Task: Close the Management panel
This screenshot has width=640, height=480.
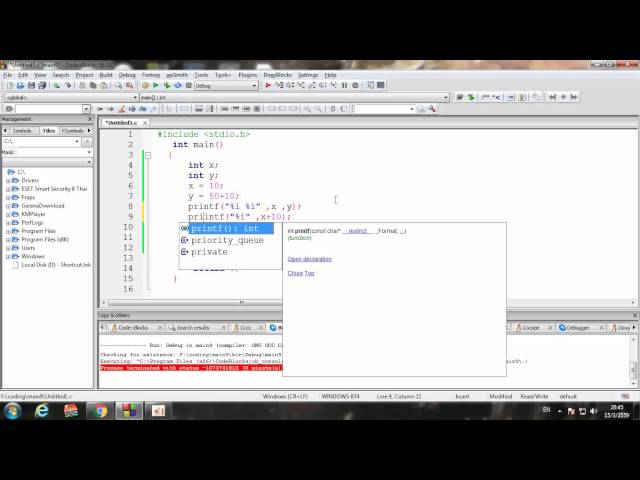Action: (x=90, y=119)
